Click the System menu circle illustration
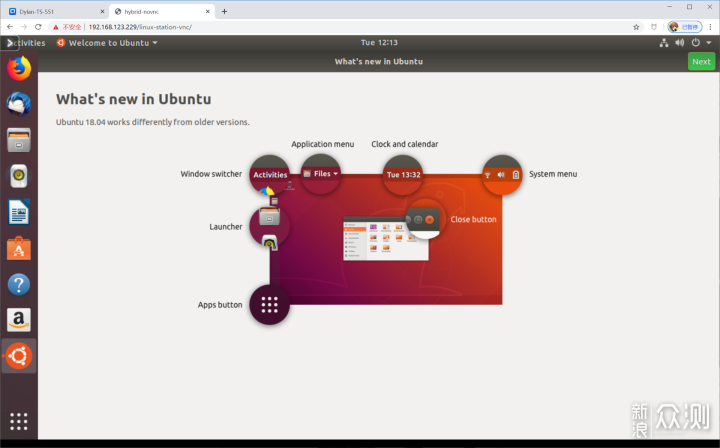This screenshot has height=448, width=720. (502, 174)
